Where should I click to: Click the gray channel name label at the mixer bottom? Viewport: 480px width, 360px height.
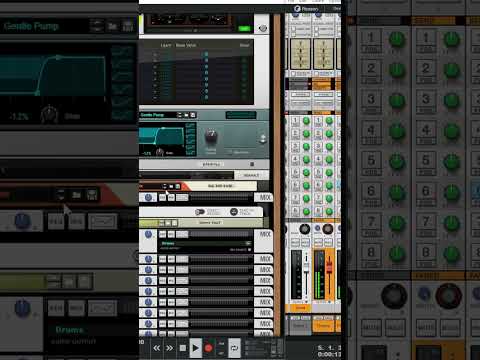[299, 326]
